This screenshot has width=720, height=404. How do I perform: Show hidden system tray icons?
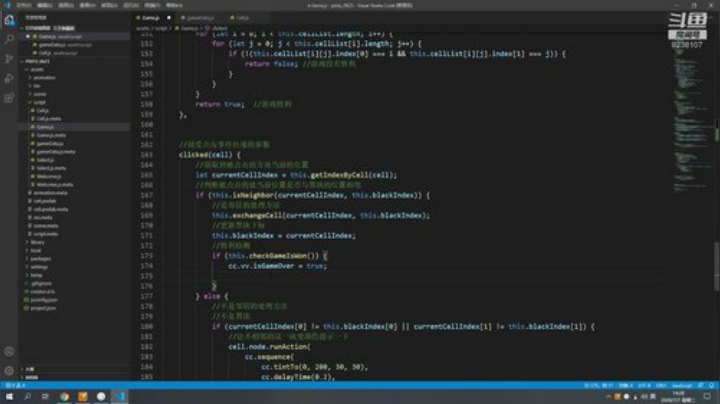pos(608,397)
